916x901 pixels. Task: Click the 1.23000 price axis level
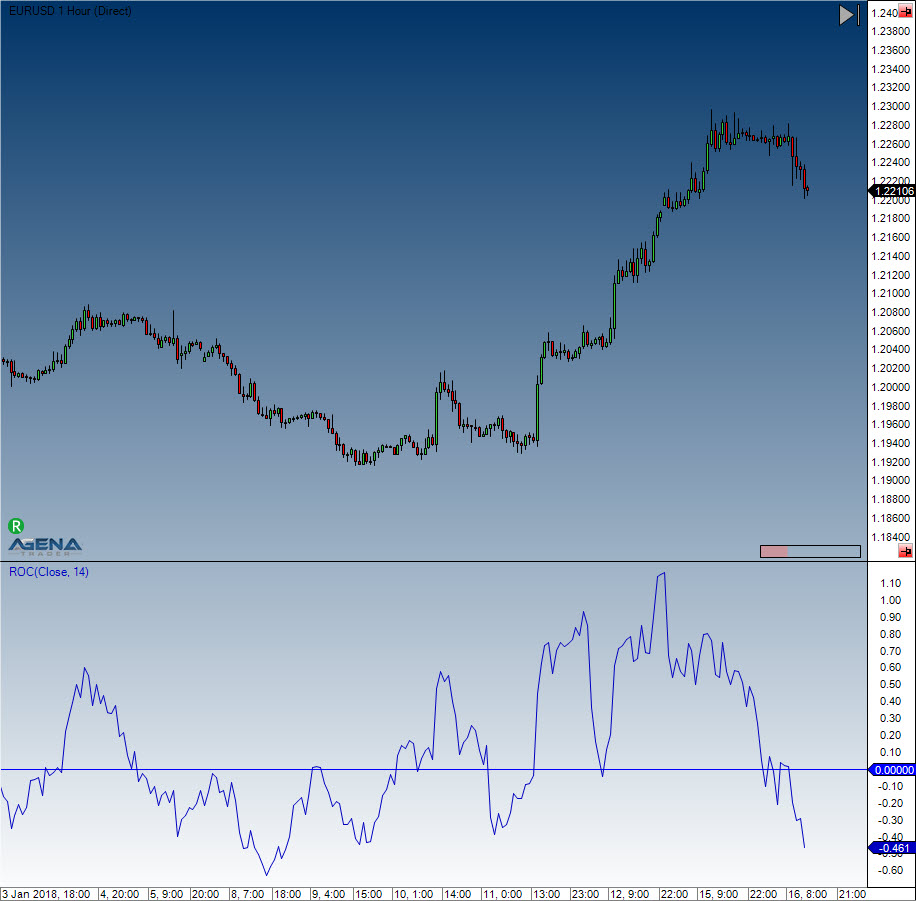coord(890,106)
